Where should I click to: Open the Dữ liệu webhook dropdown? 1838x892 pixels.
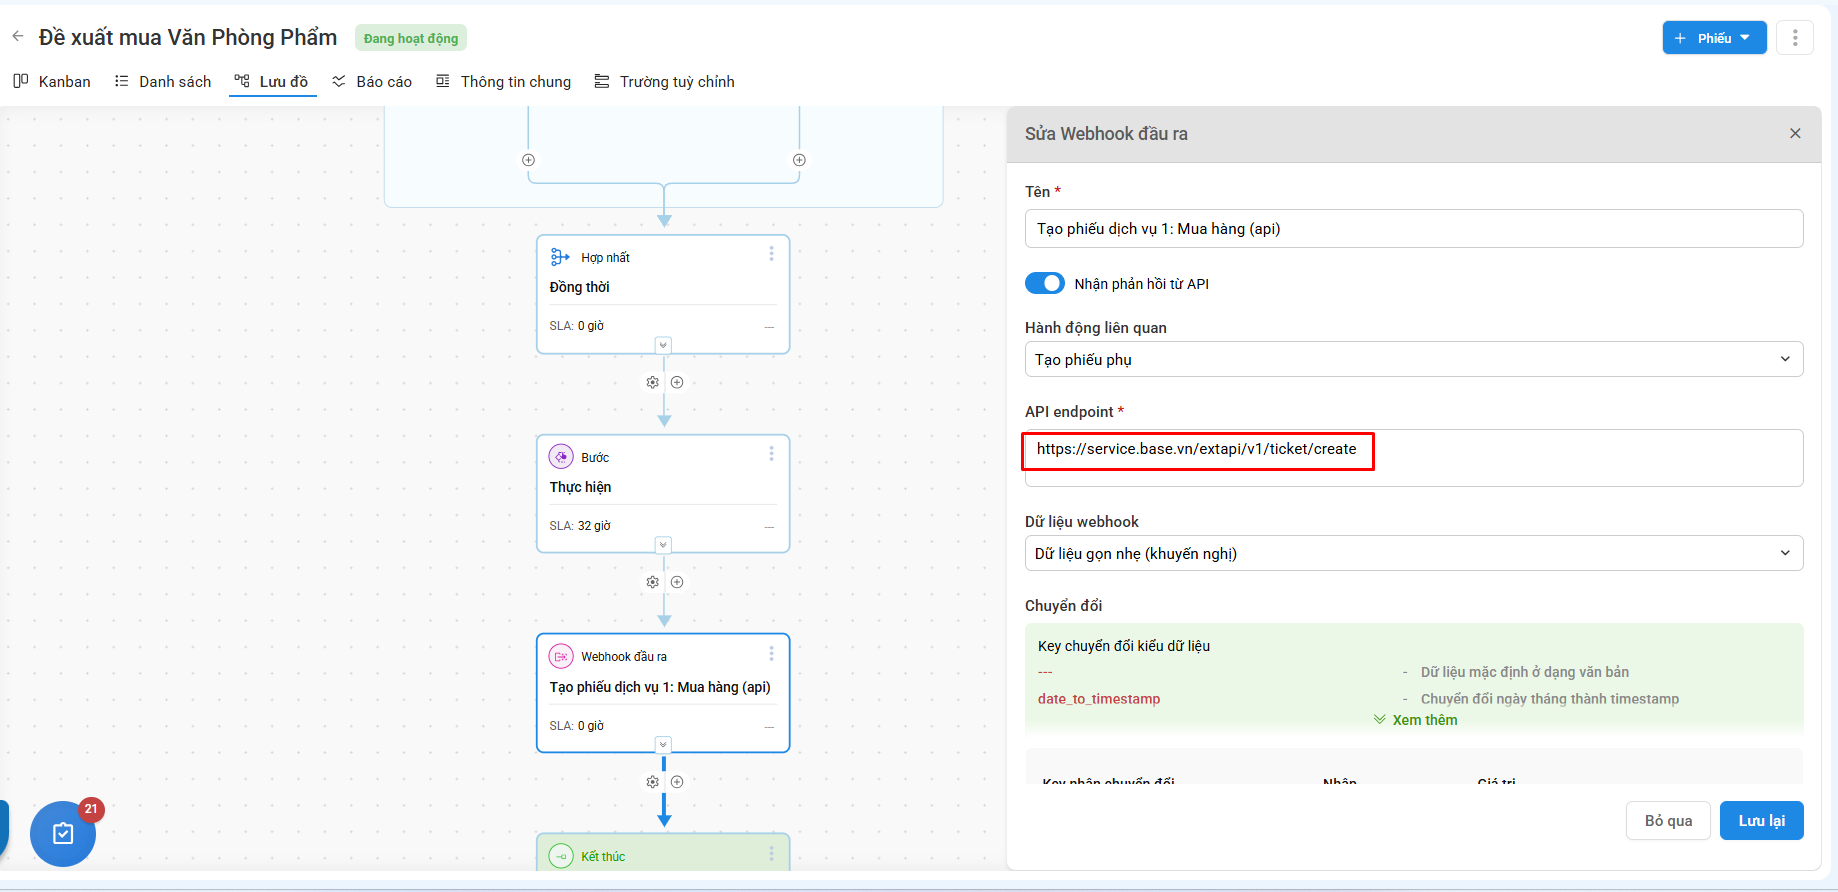[1414, 553]
